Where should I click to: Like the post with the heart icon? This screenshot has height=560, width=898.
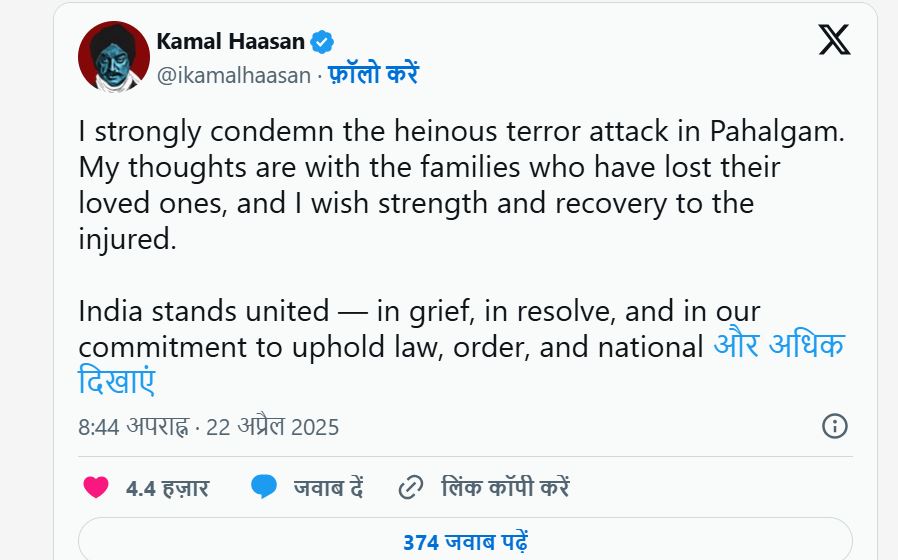click(96, 488)
